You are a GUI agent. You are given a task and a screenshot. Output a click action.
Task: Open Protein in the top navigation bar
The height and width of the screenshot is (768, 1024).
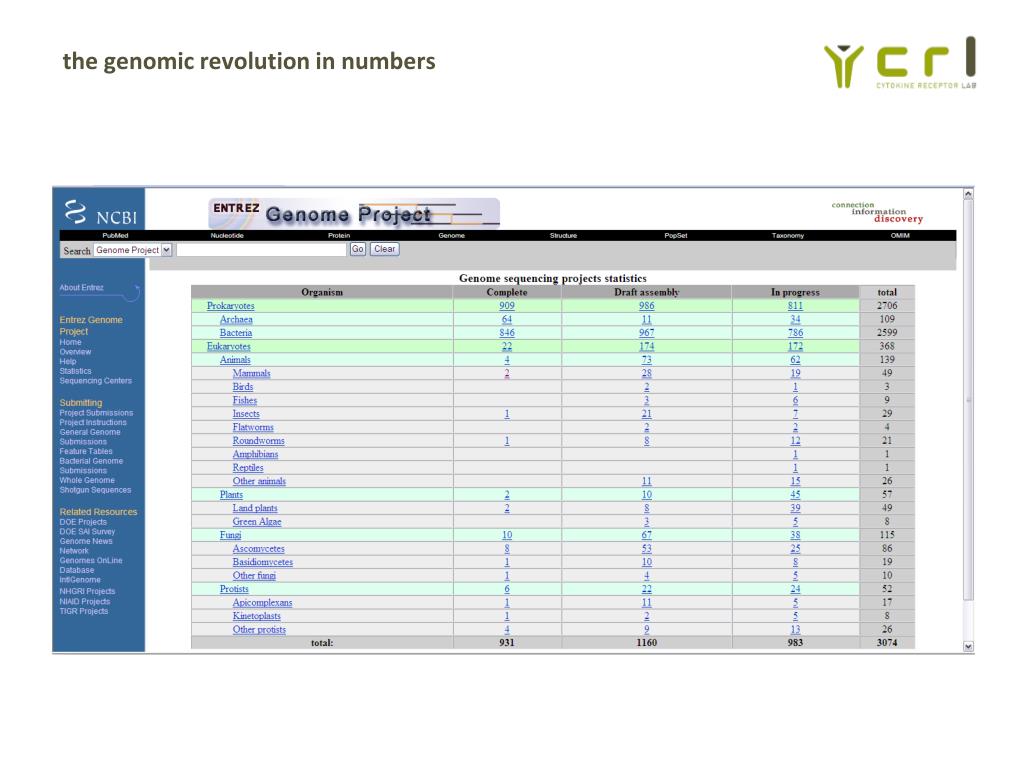339,236
